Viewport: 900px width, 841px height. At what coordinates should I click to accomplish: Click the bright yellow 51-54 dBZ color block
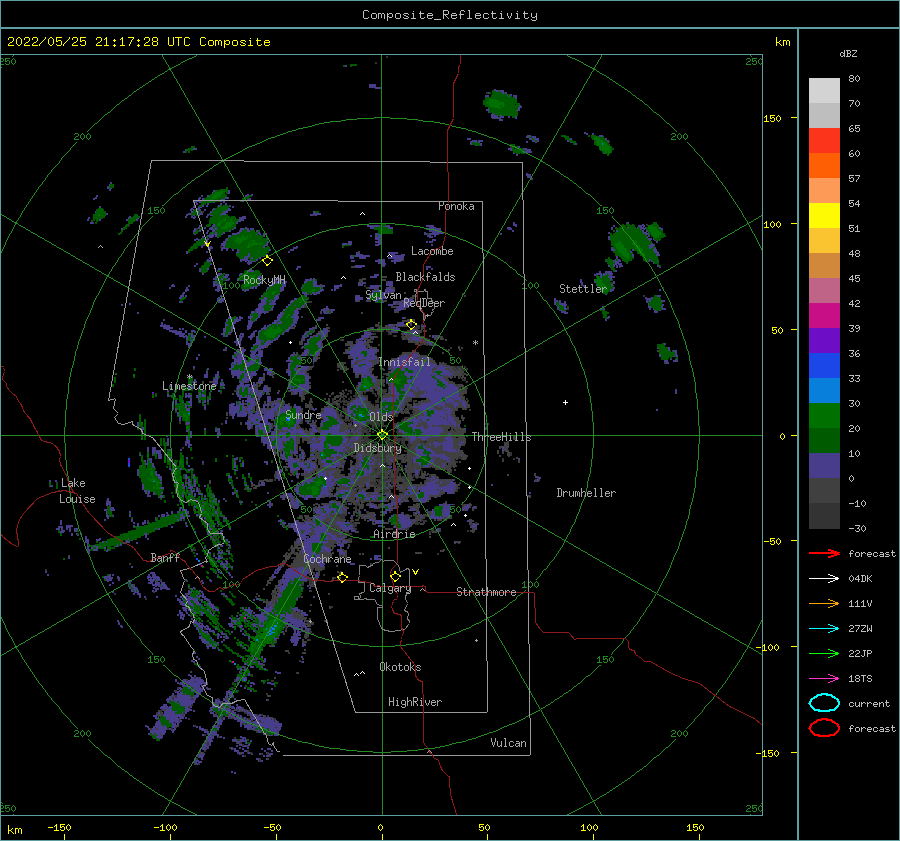tap(824, 216)
